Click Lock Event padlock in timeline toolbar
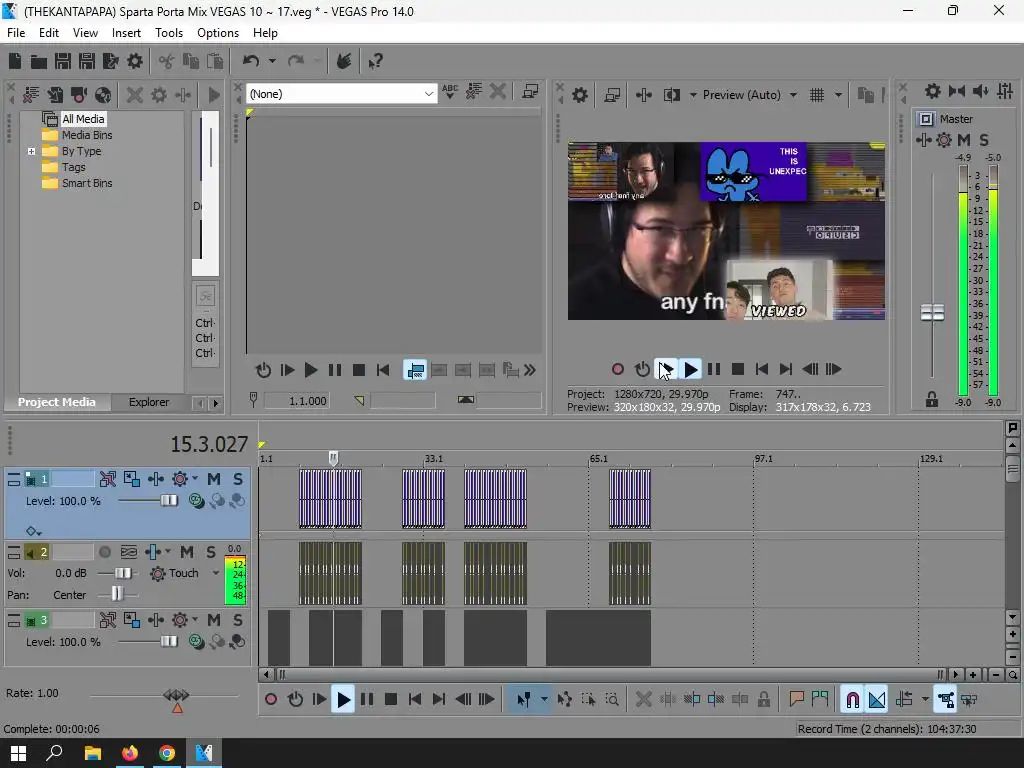Screen dimensions: 1024x768 pyautogui.click(x=763, y=699)
